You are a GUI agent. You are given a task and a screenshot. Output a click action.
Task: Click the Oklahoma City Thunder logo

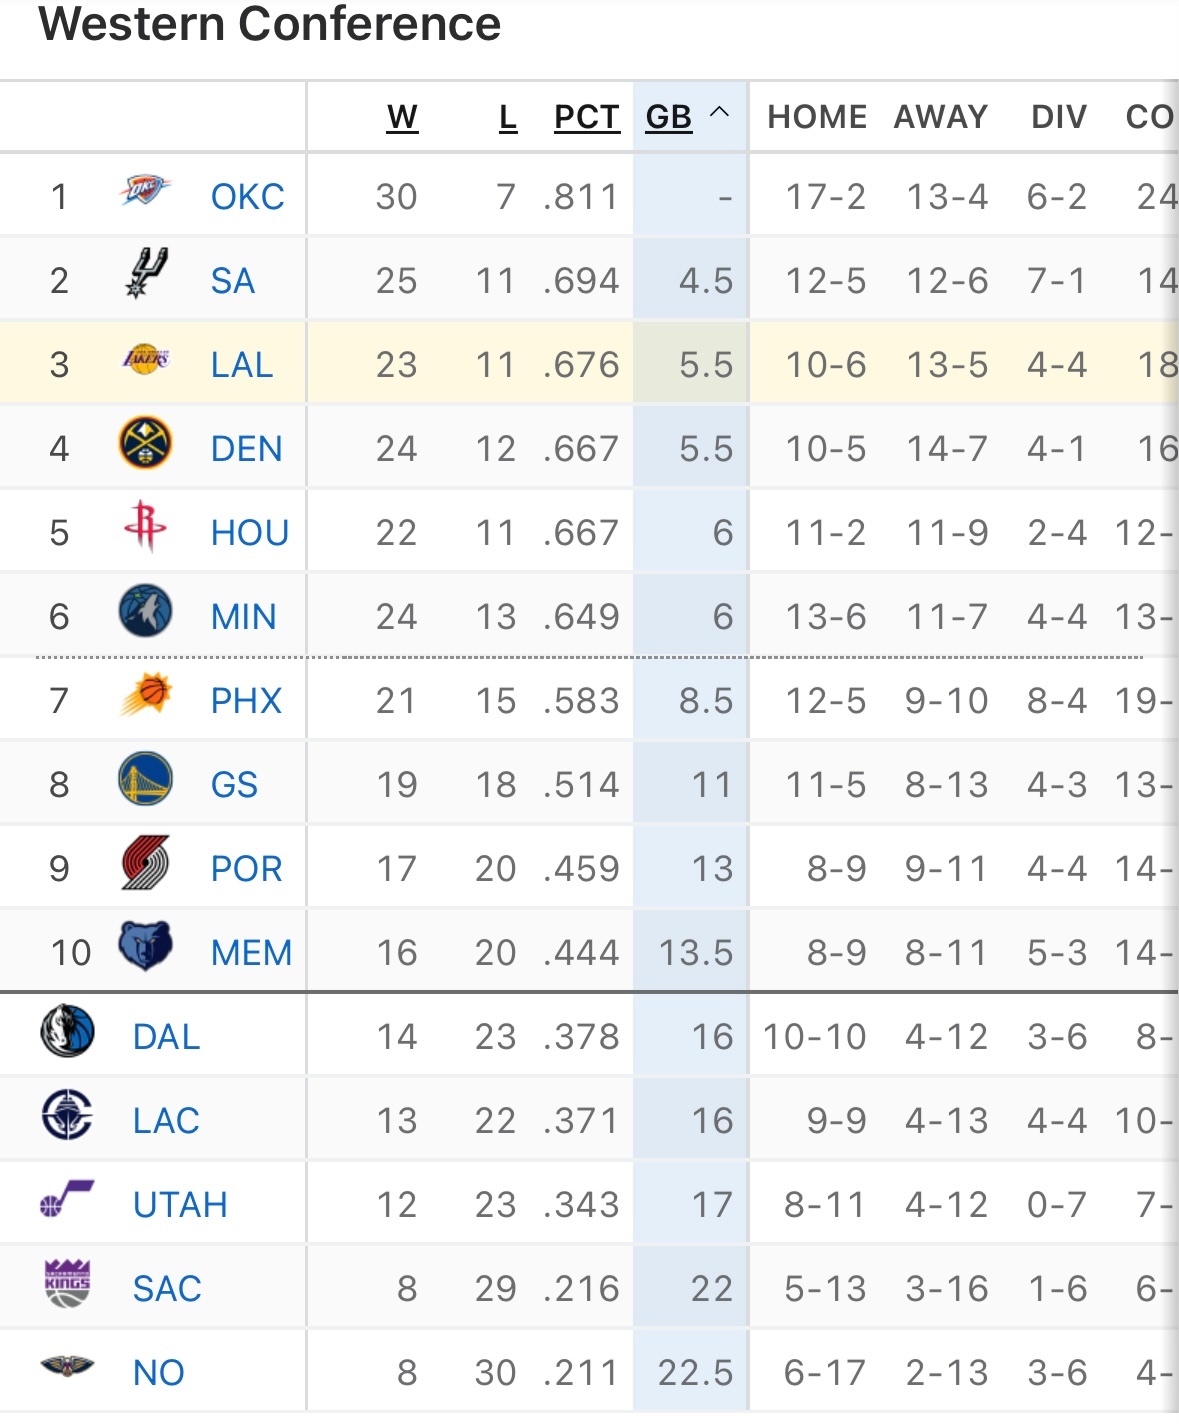coord(145,191)
